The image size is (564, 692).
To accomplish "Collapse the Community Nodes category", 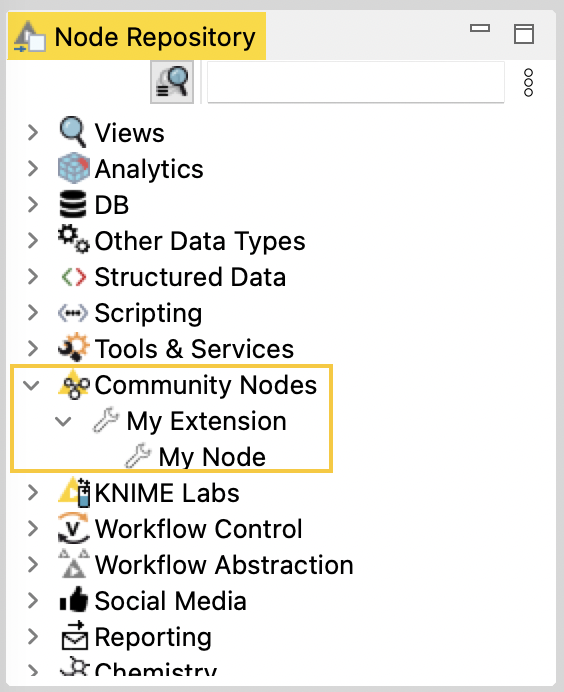I will point(31,385).
